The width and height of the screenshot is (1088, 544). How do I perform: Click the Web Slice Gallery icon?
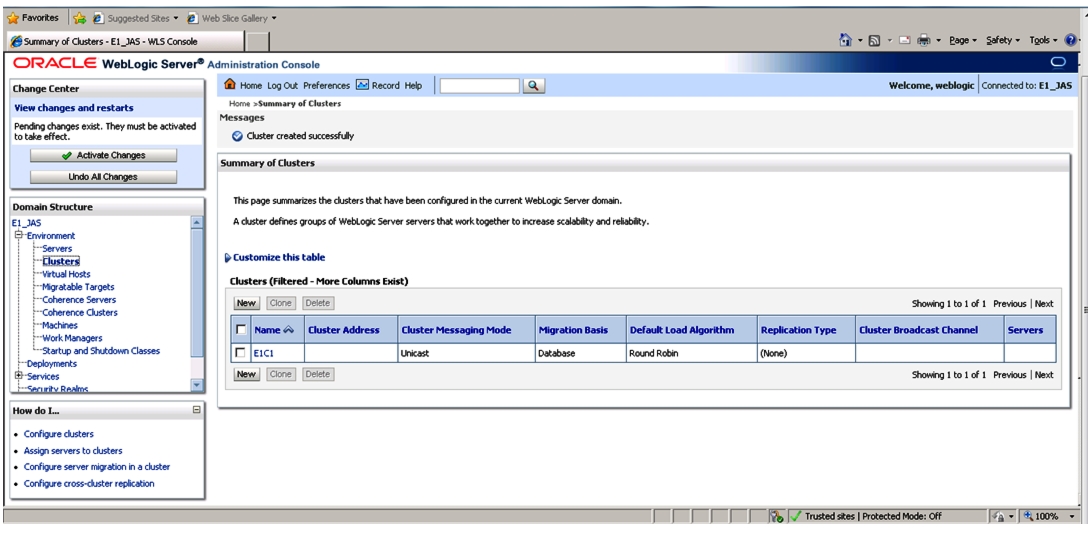coord(193,18)
